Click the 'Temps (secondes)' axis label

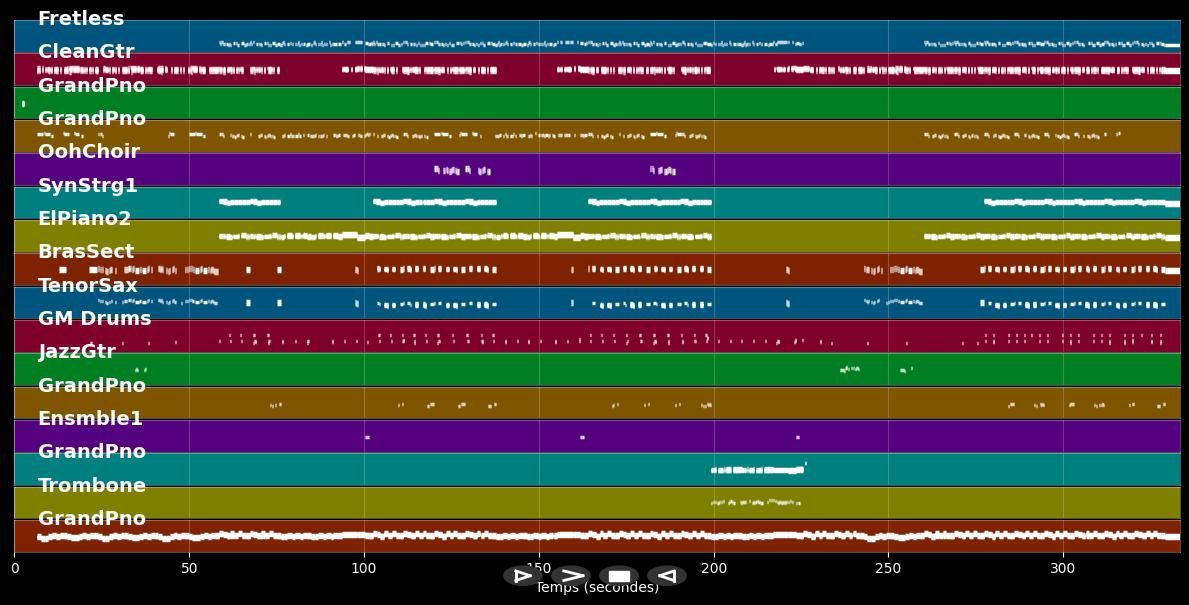point(597,589)
